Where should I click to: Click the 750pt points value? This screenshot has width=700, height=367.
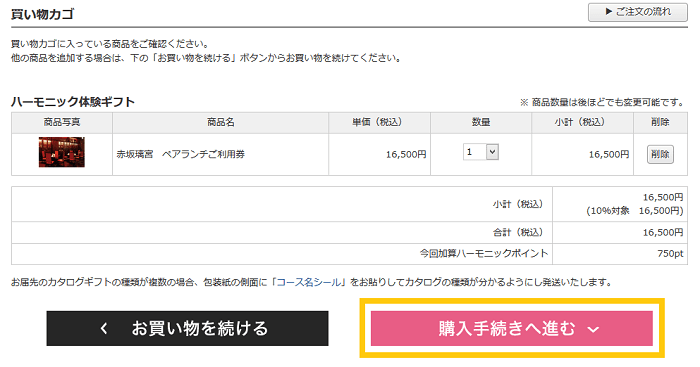coord(670,254)
